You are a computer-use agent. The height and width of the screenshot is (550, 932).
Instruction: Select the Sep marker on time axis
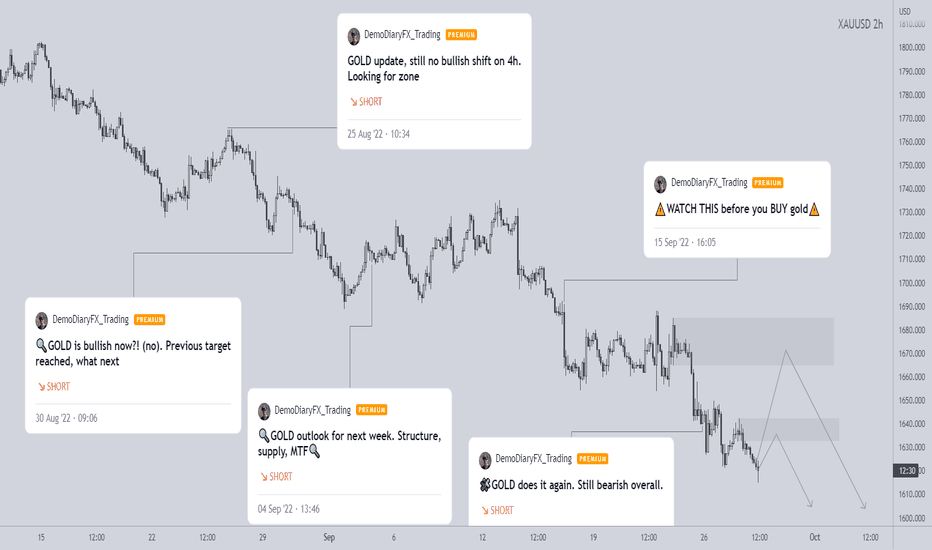coord(329,537)
